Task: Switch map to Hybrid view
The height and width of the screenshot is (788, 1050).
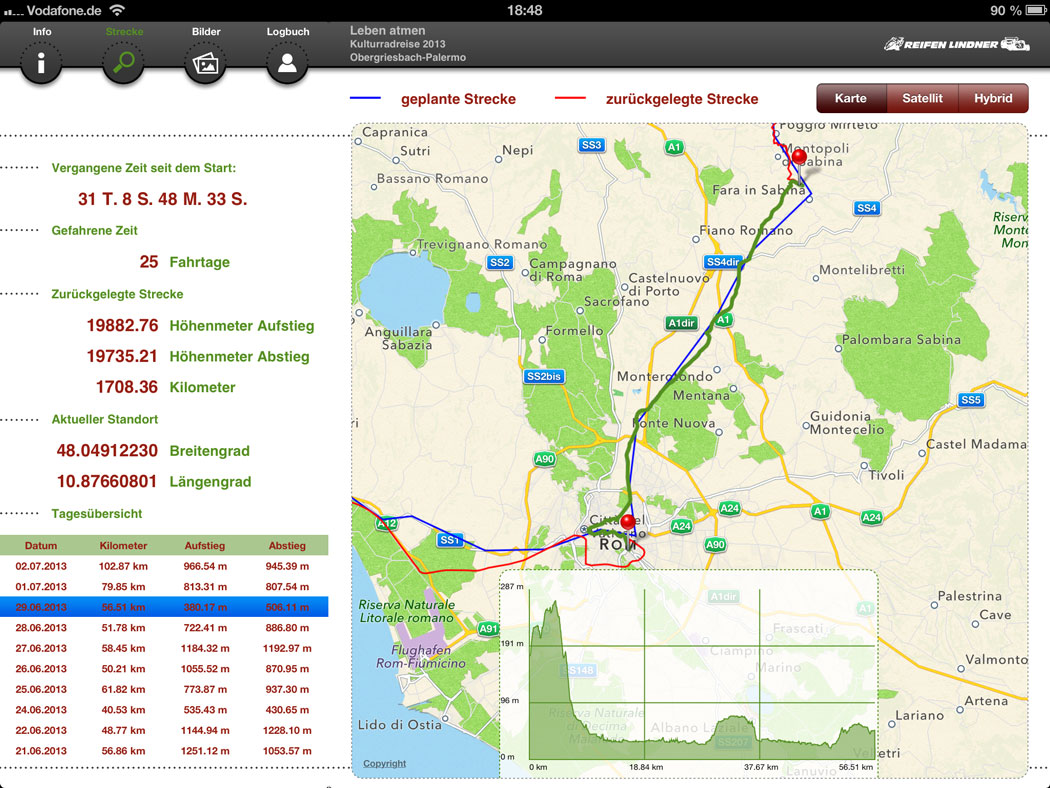Action: [993, 98]
